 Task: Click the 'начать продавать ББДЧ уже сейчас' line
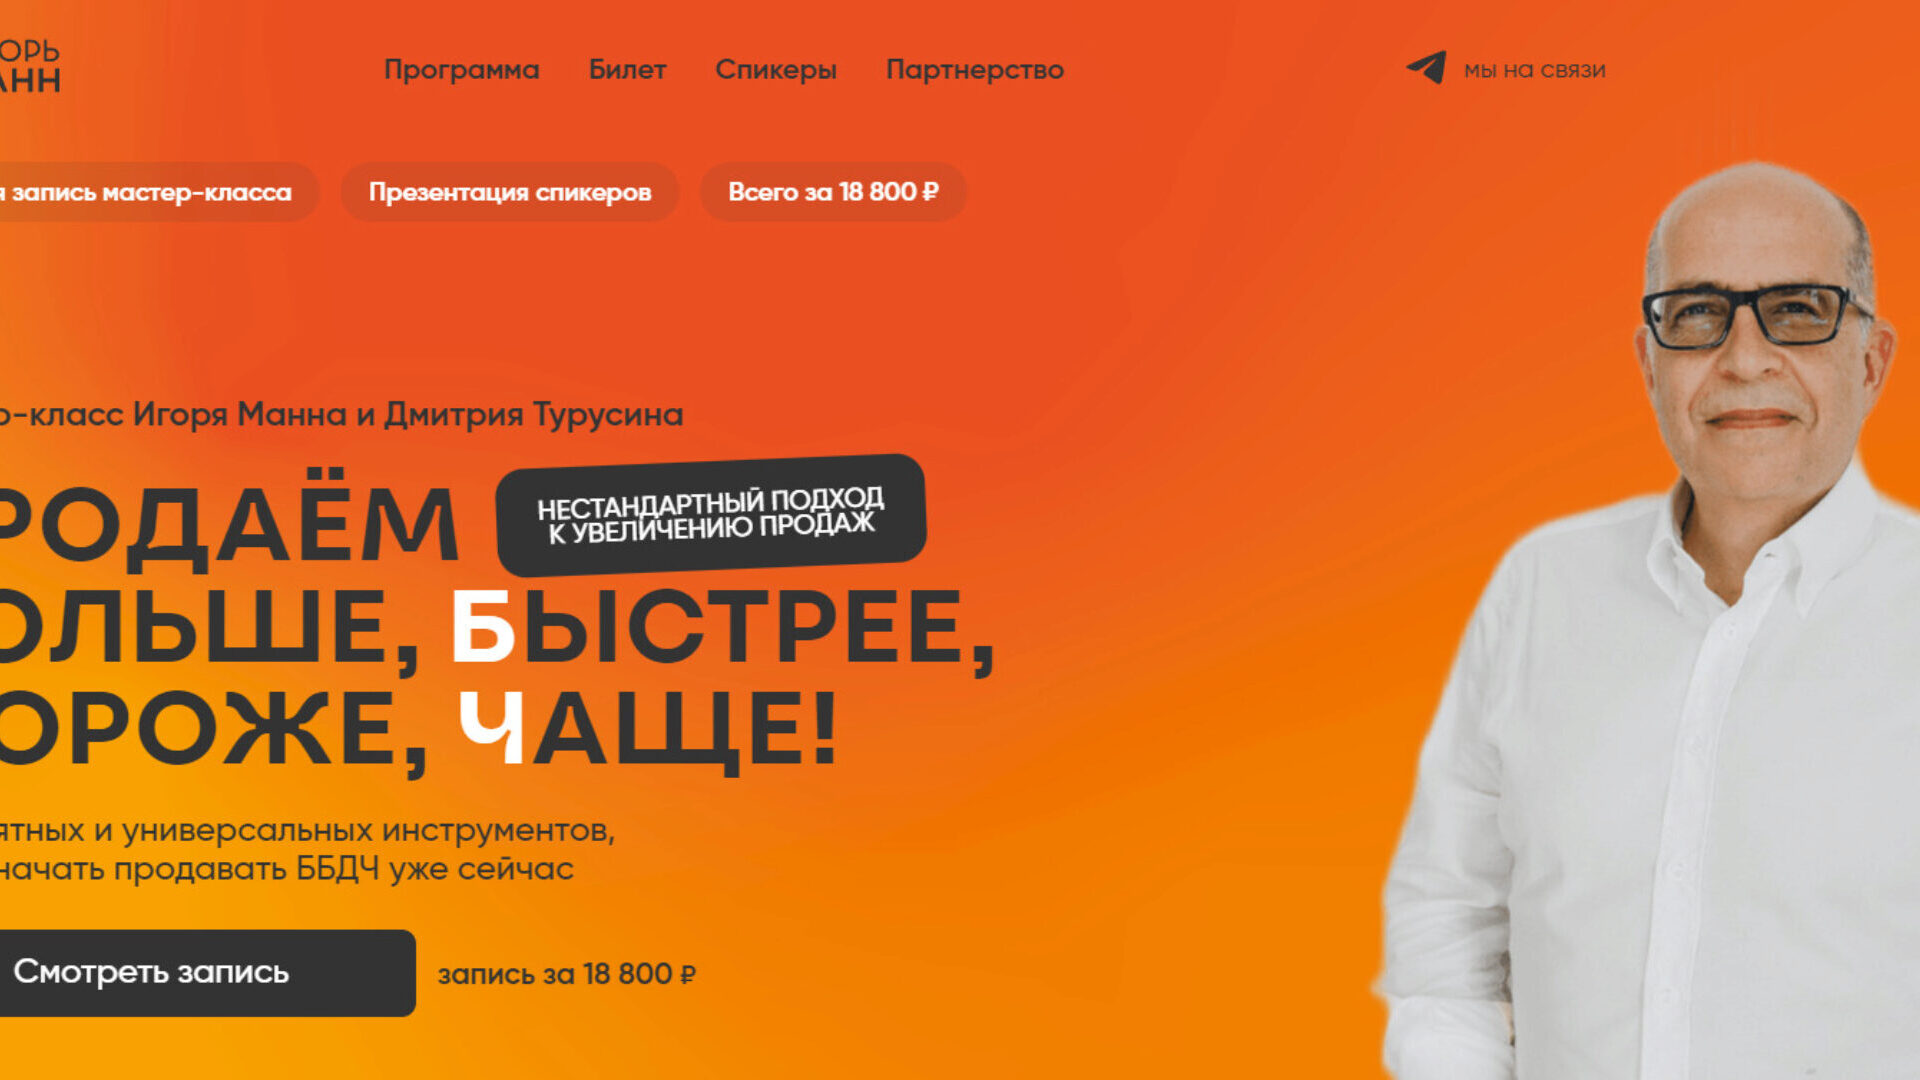[x=286, y=869]
